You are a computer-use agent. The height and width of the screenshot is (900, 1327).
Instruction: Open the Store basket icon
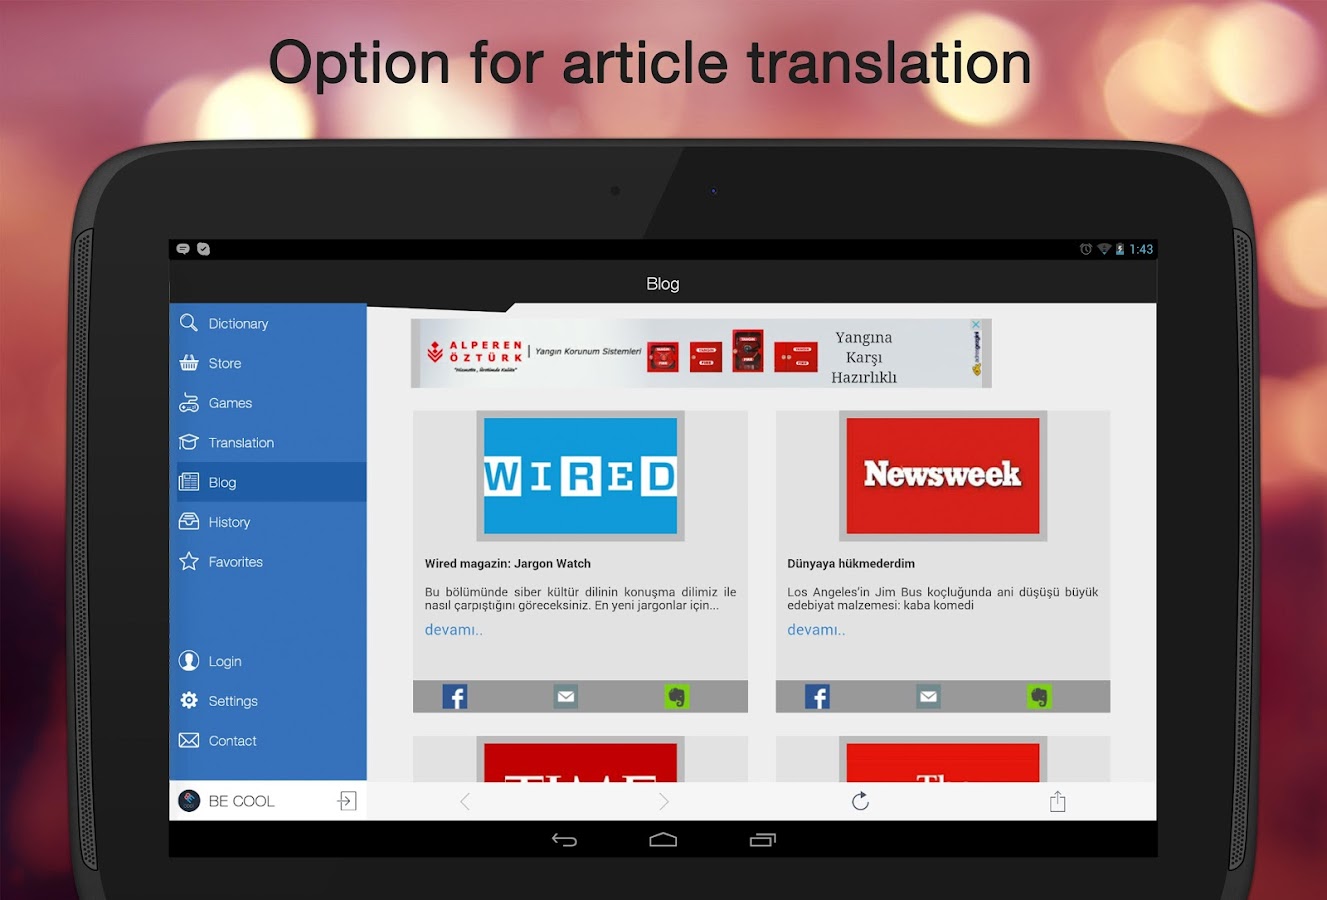(188, 363)
